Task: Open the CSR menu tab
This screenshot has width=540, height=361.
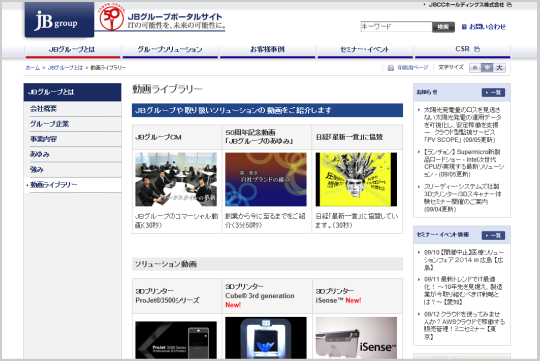Action: pos(463,50)
